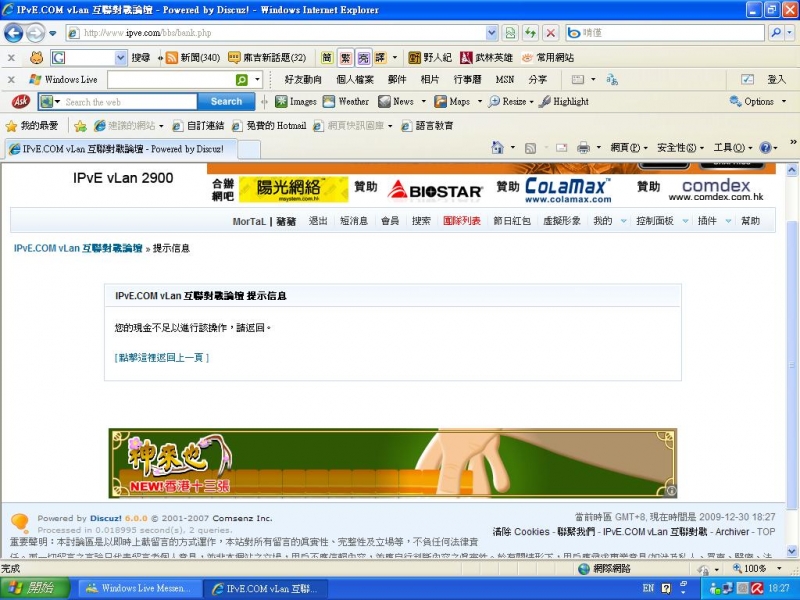
Task: Click the Print icon in command bar
Action: 583,148
